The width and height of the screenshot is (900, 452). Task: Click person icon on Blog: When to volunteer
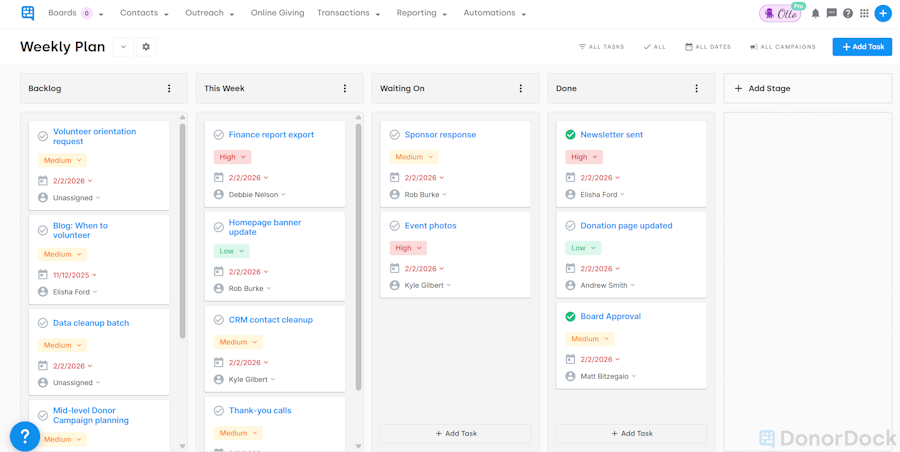coord(42,292)
